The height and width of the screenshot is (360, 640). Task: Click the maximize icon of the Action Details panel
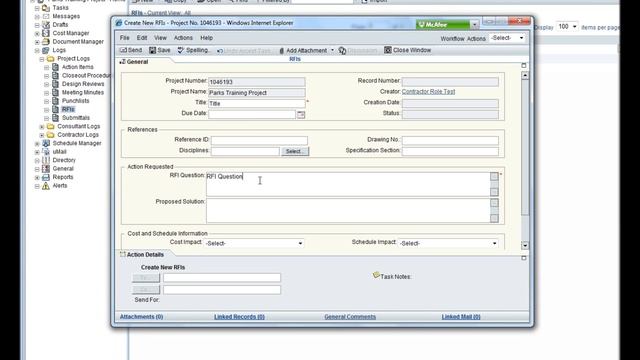point(524,258)
